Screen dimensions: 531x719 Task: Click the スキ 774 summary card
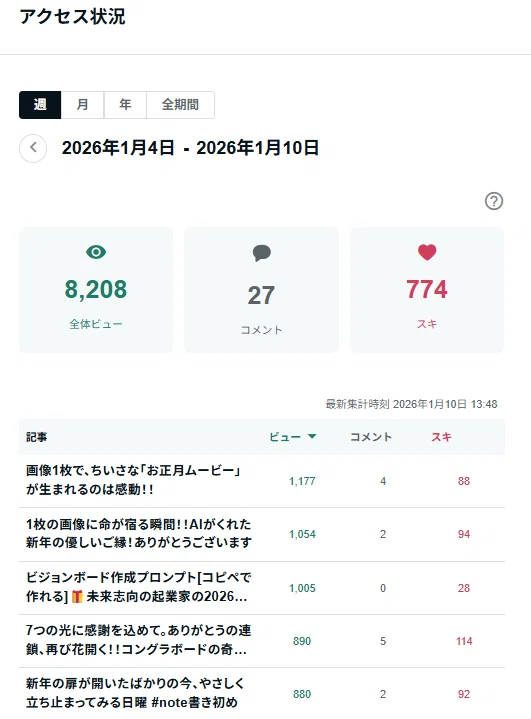click(427, 290)
